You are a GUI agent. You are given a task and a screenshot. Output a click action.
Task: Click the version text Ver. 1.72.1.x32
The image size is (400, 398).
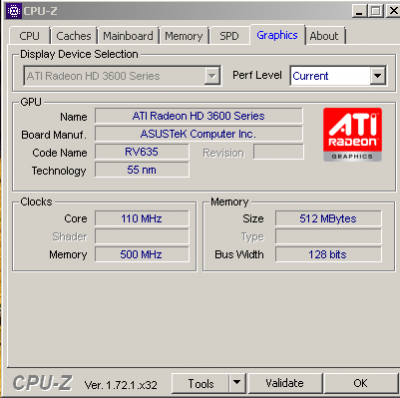click(121, 385)
